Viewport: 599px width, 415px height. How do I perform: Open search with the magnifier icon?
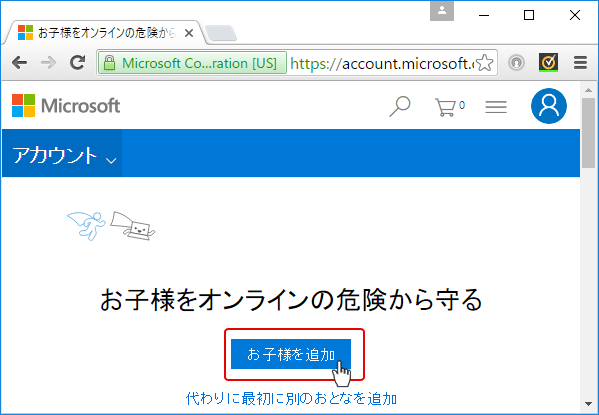tap(400, 106)
